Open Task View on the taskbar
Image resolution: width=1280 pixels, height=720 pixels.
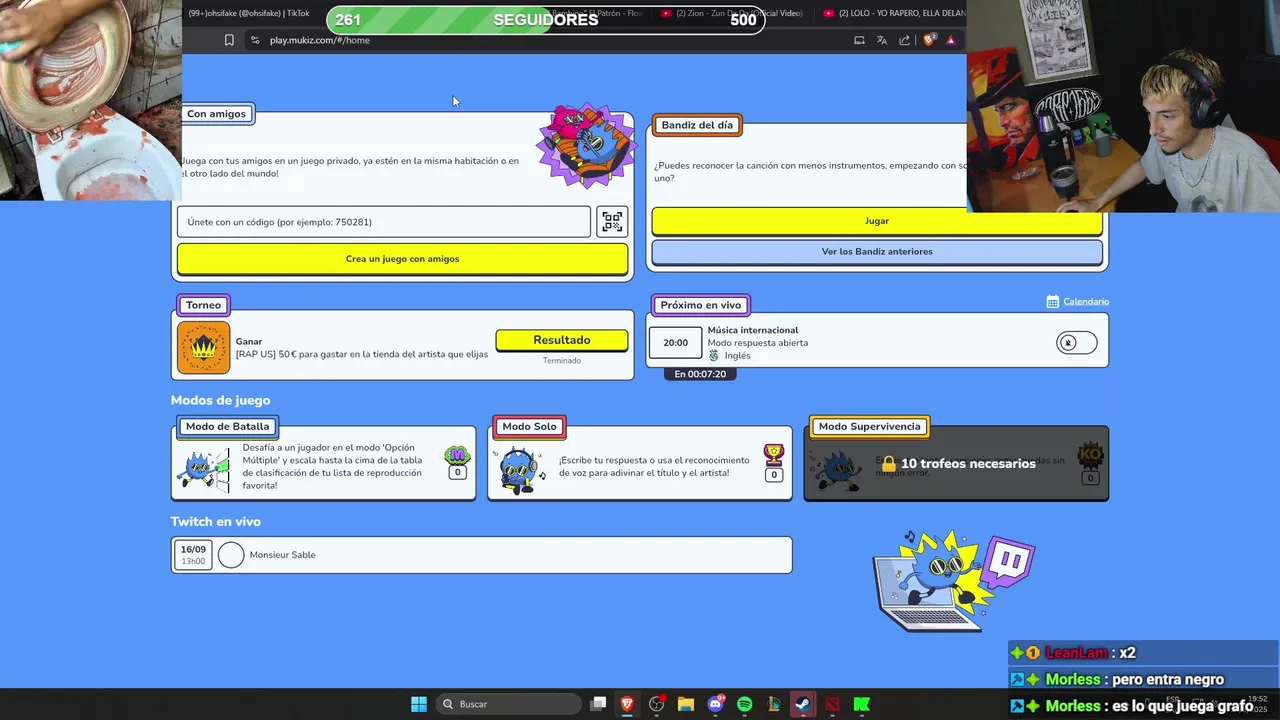[598, 704]
